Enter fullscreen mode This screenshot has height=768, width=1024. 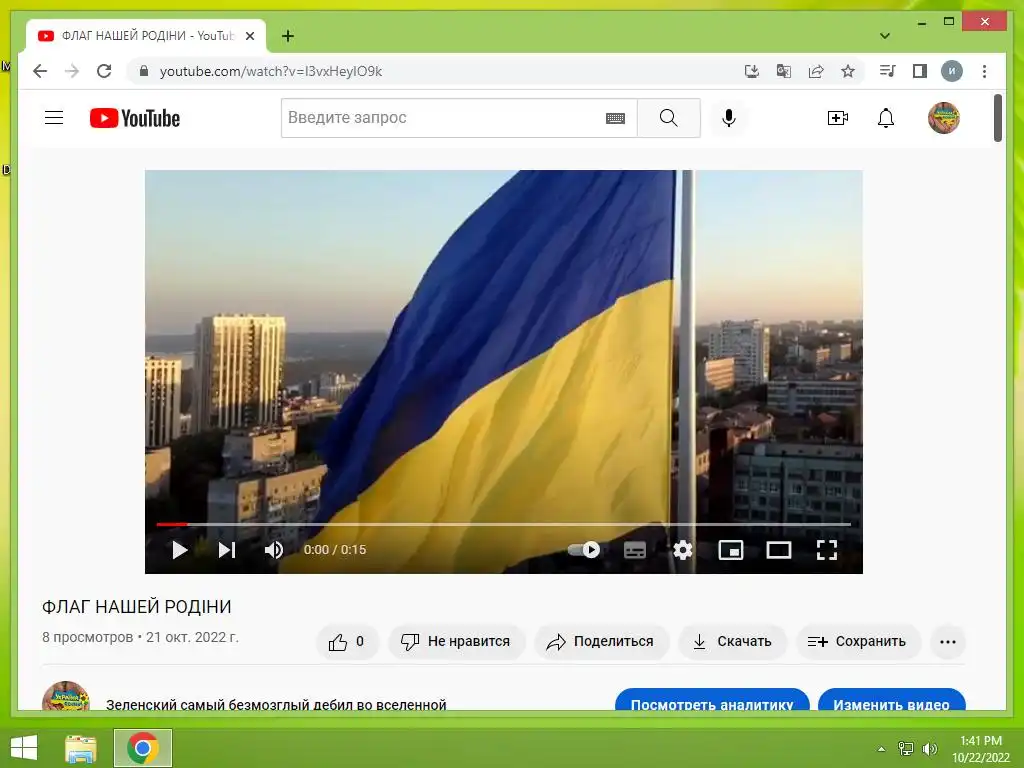pos(827,550)
